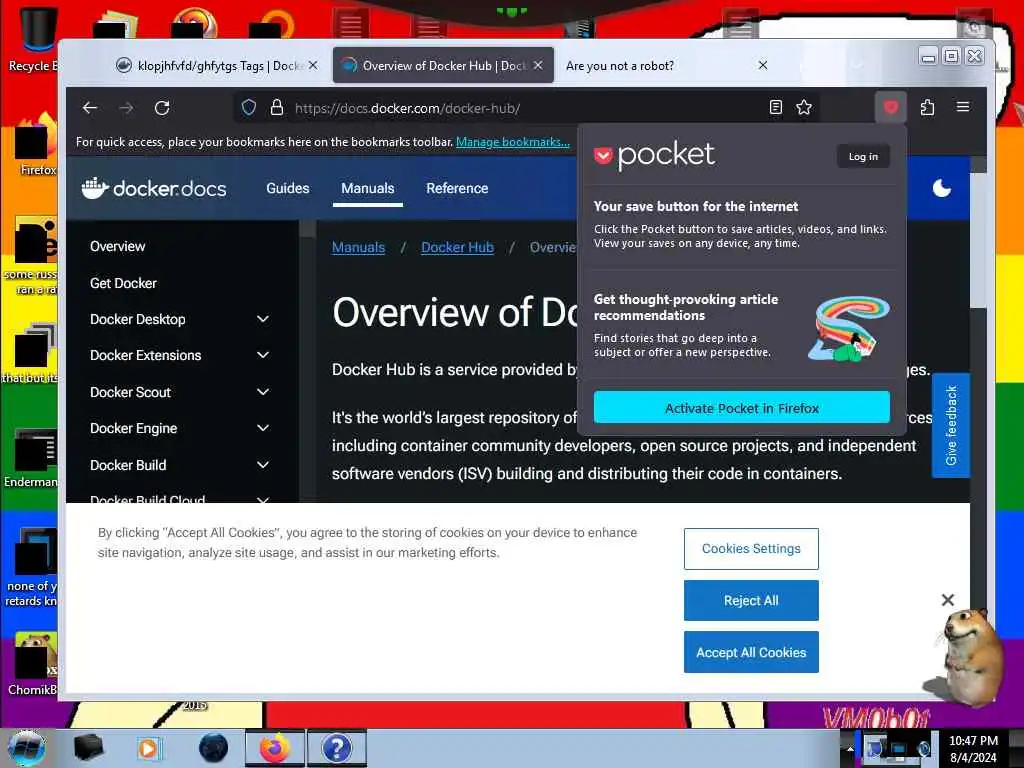Follow the Docker Hub breadcrumb link
The height and width of the screenshot is (768, 1024).
click(x=458, y=248)
